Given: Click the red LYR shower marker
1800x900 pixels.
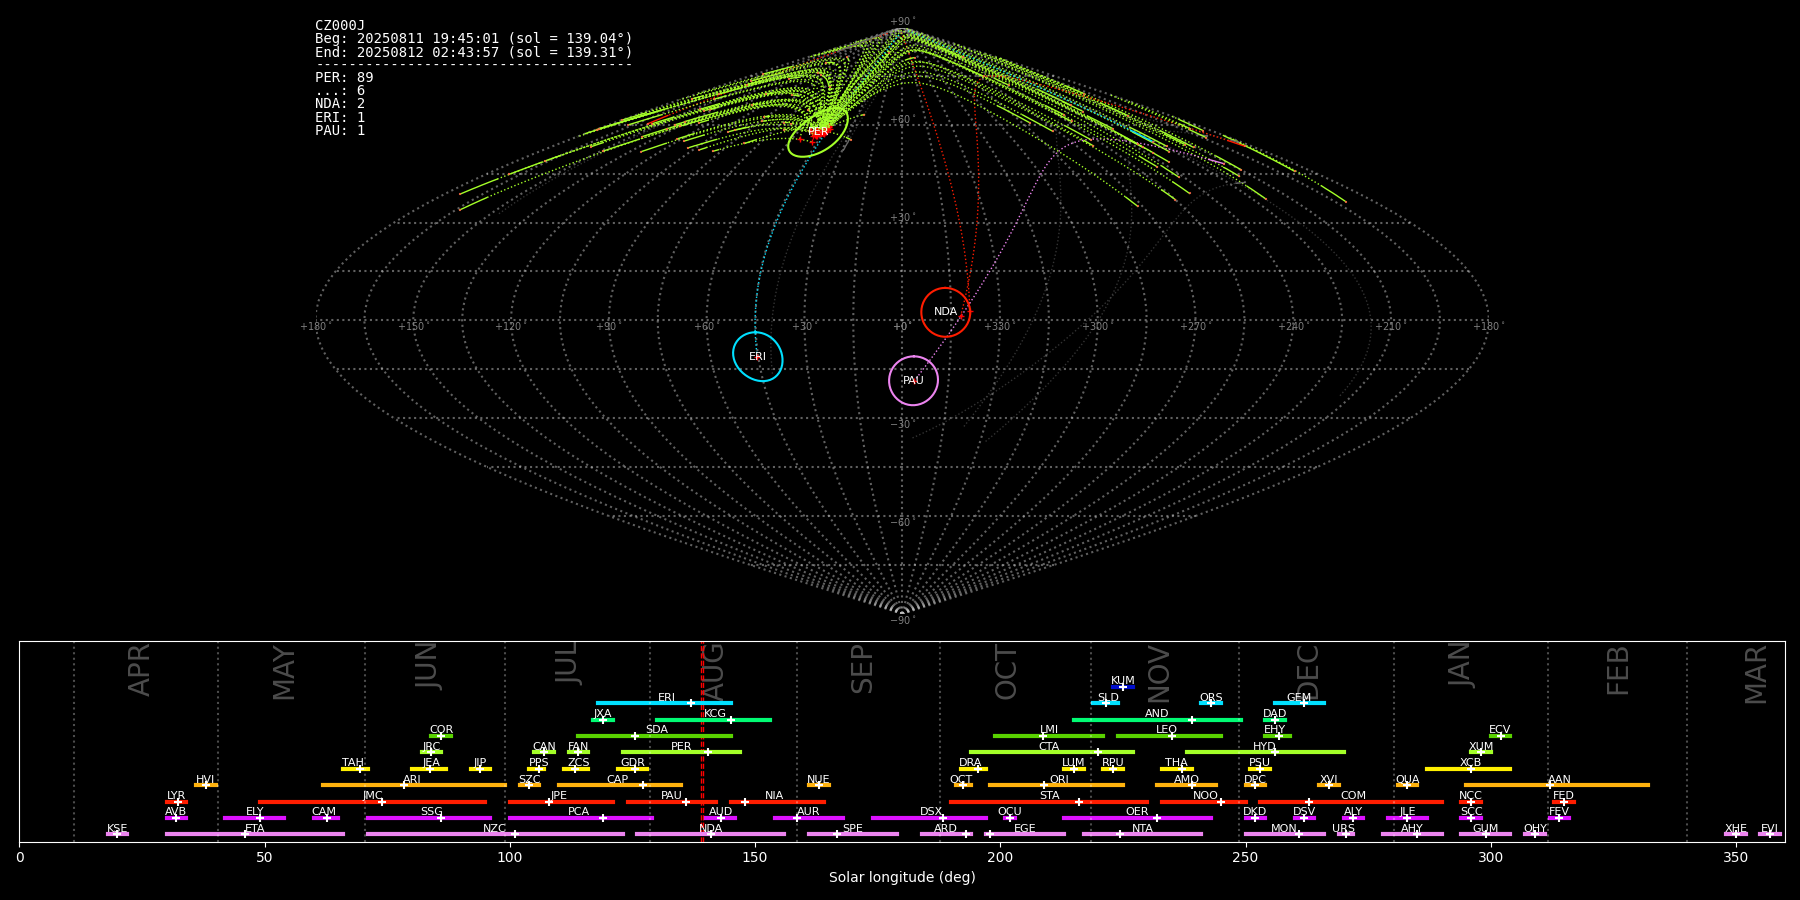Looking at the screenshot, I should 176,801.
